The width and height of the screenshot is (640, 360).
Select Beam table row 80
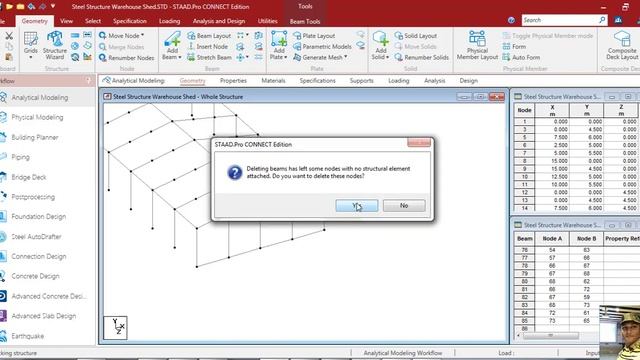click(524, 281)
